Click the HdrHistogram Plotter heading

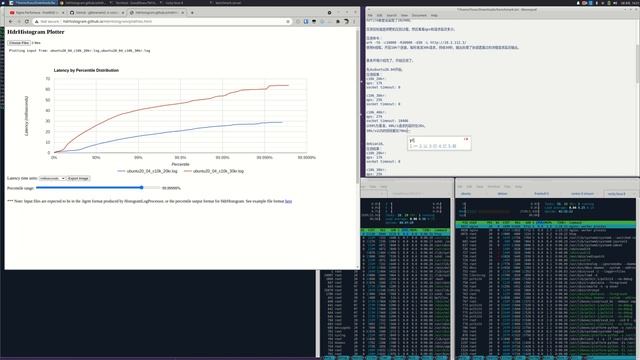pyautogui.click(x=36, y=32)
